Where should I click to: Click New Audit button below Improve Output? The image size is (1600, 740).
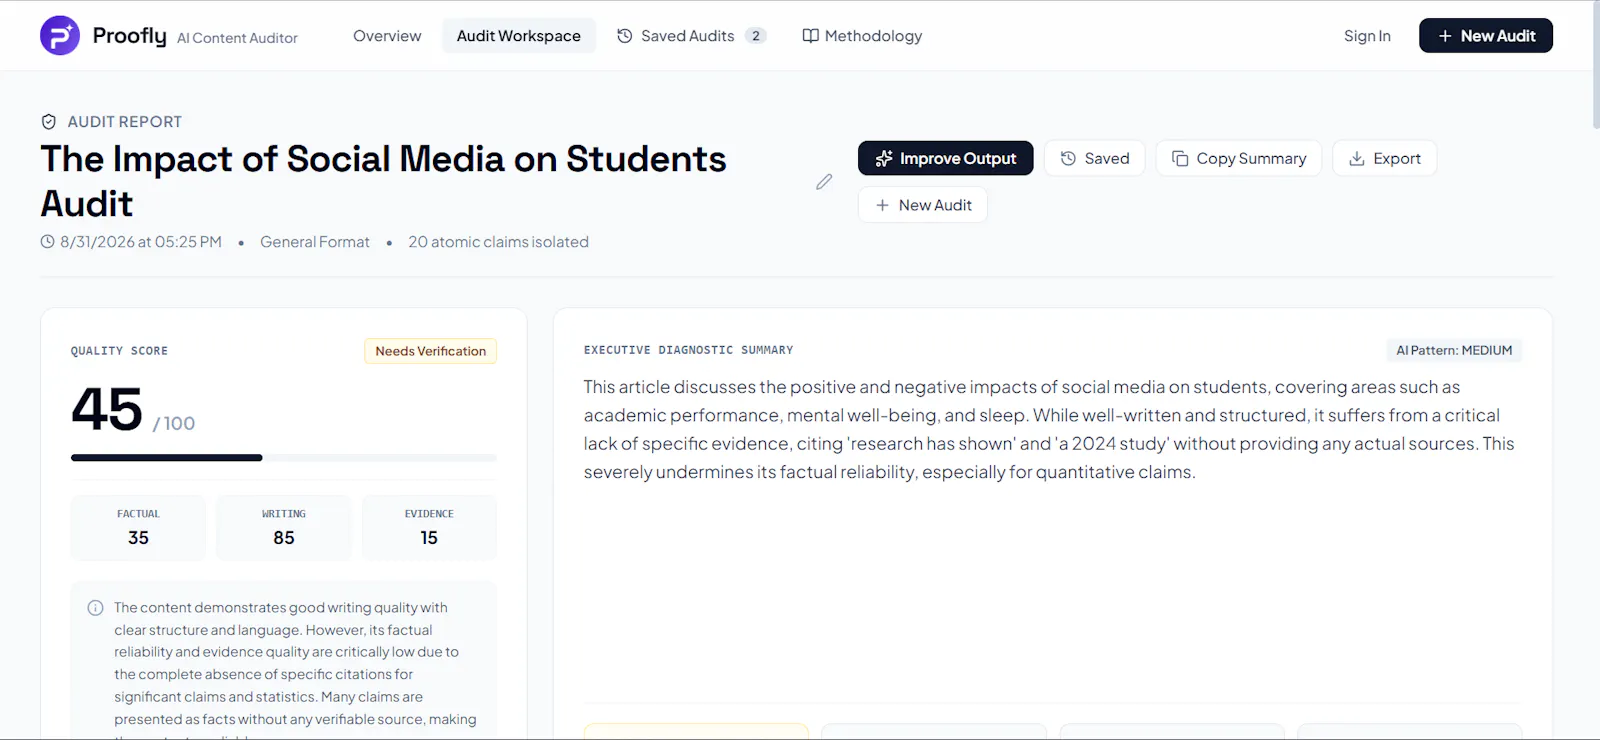point(923,205)
